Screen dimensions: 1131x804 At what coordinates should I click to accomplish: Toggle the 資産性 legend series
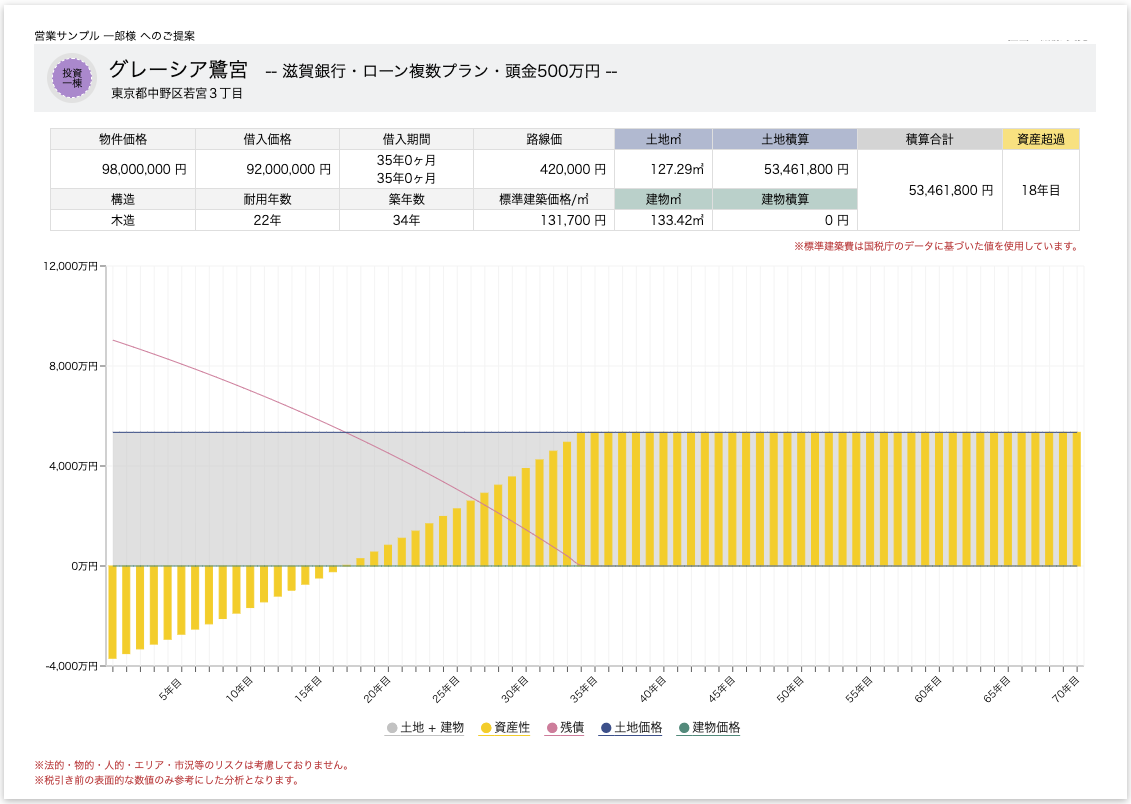pyautogui.click(x=505, y=728)
